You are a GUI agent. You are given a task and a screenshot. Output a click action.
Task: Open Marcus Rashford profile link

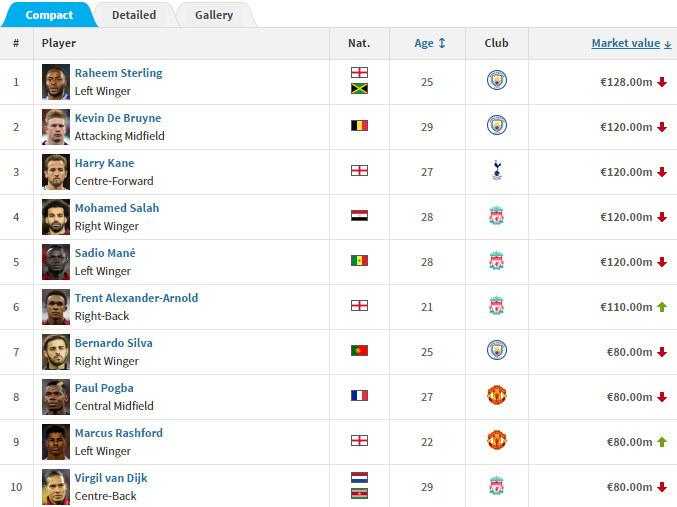(x=119, y=433)
